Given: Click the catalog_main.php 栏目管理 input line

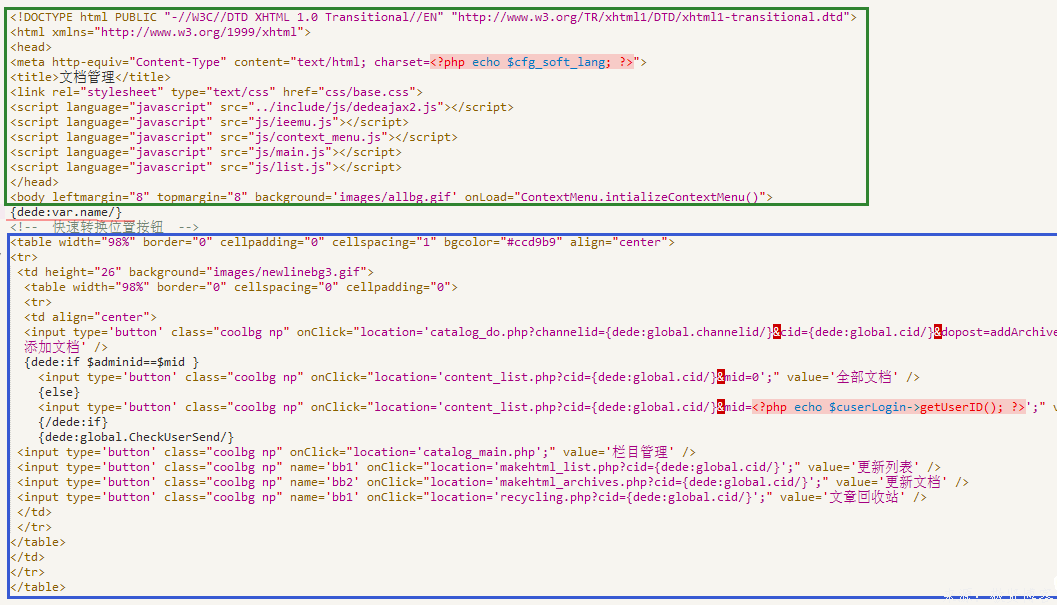Looking at the screenshot, I should click(356, 452).
